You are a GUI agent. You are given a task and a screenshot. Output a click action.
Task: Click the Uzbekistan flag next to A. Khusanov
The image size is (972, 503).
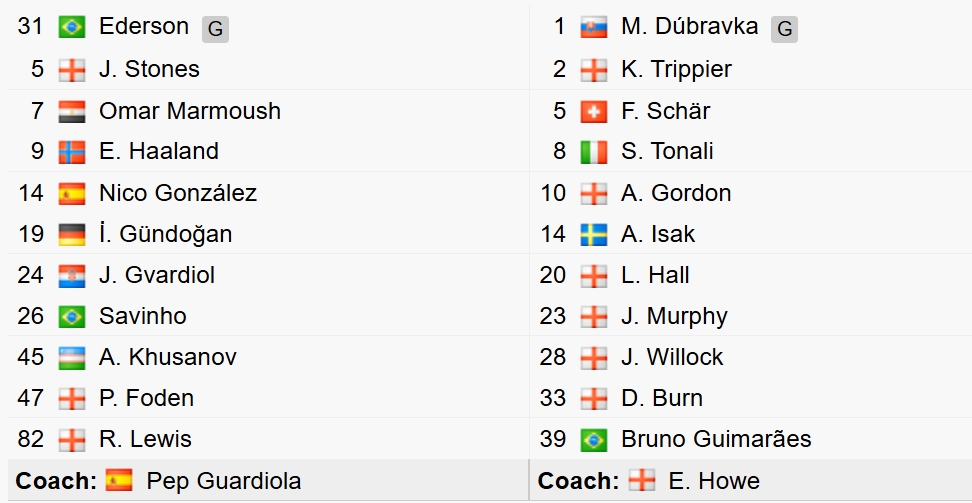click(72, 358)
